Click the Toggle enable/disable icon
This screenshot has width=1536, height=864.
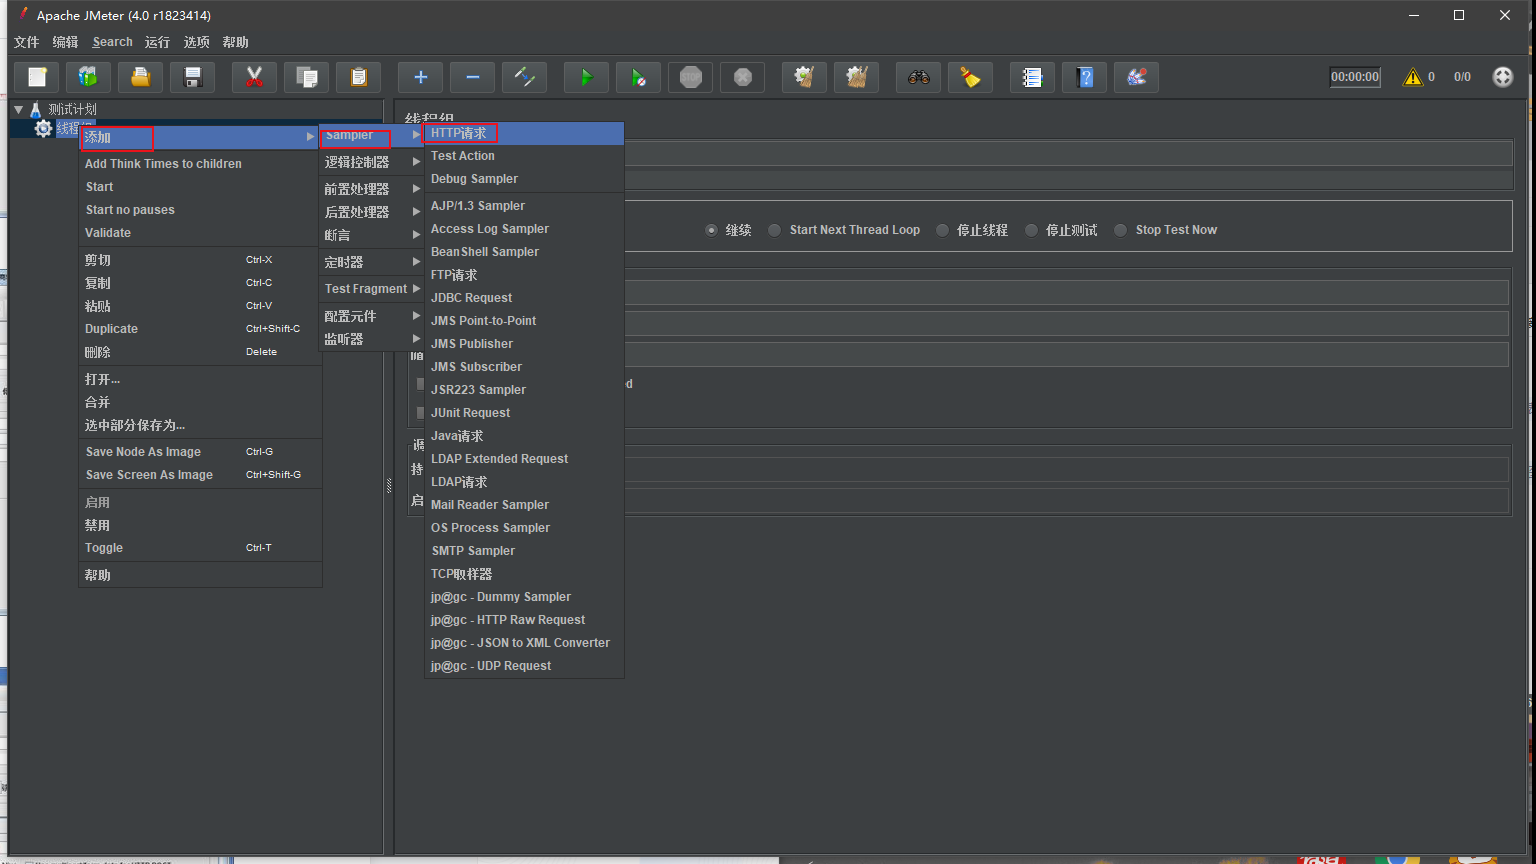tap(525, 77)
